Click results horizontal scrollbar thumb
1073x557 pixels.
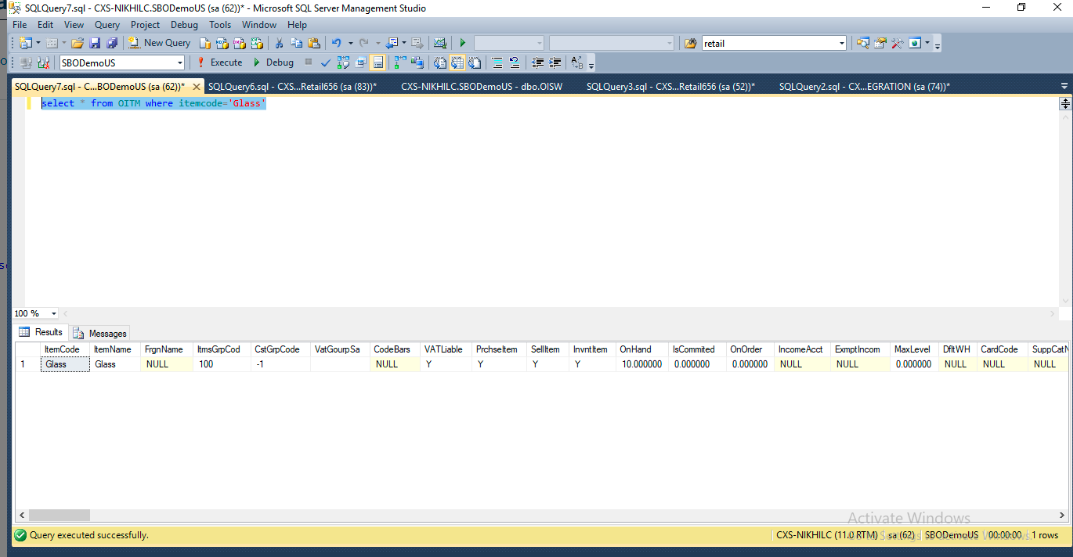pyautogui.click(x=60, y=515)
